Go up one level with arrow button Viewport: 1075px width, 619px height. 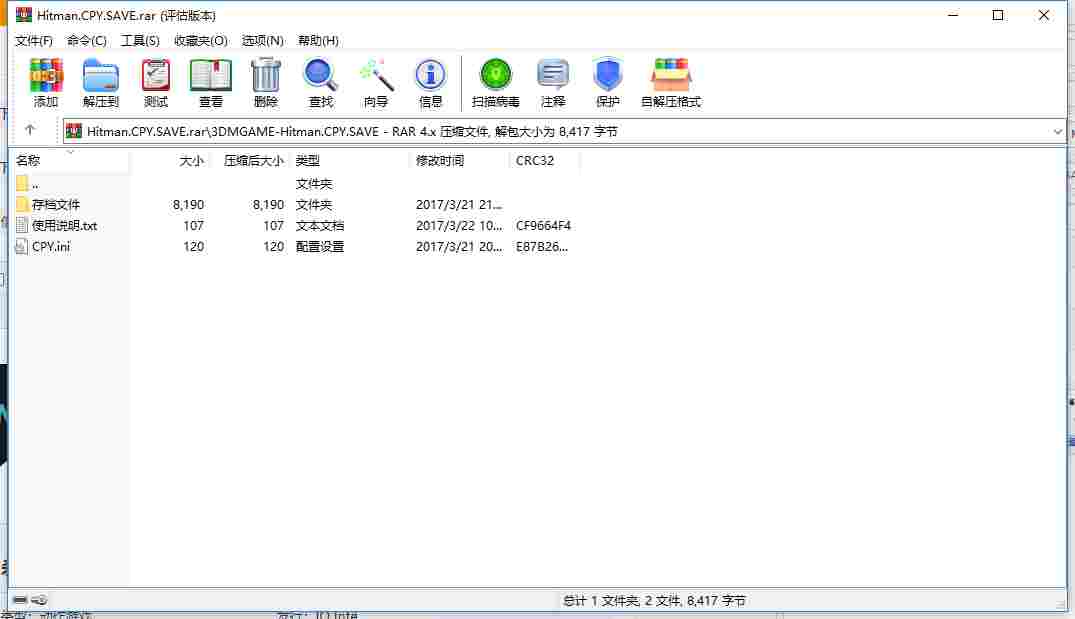pyautogui.click(x=29, y=130)
